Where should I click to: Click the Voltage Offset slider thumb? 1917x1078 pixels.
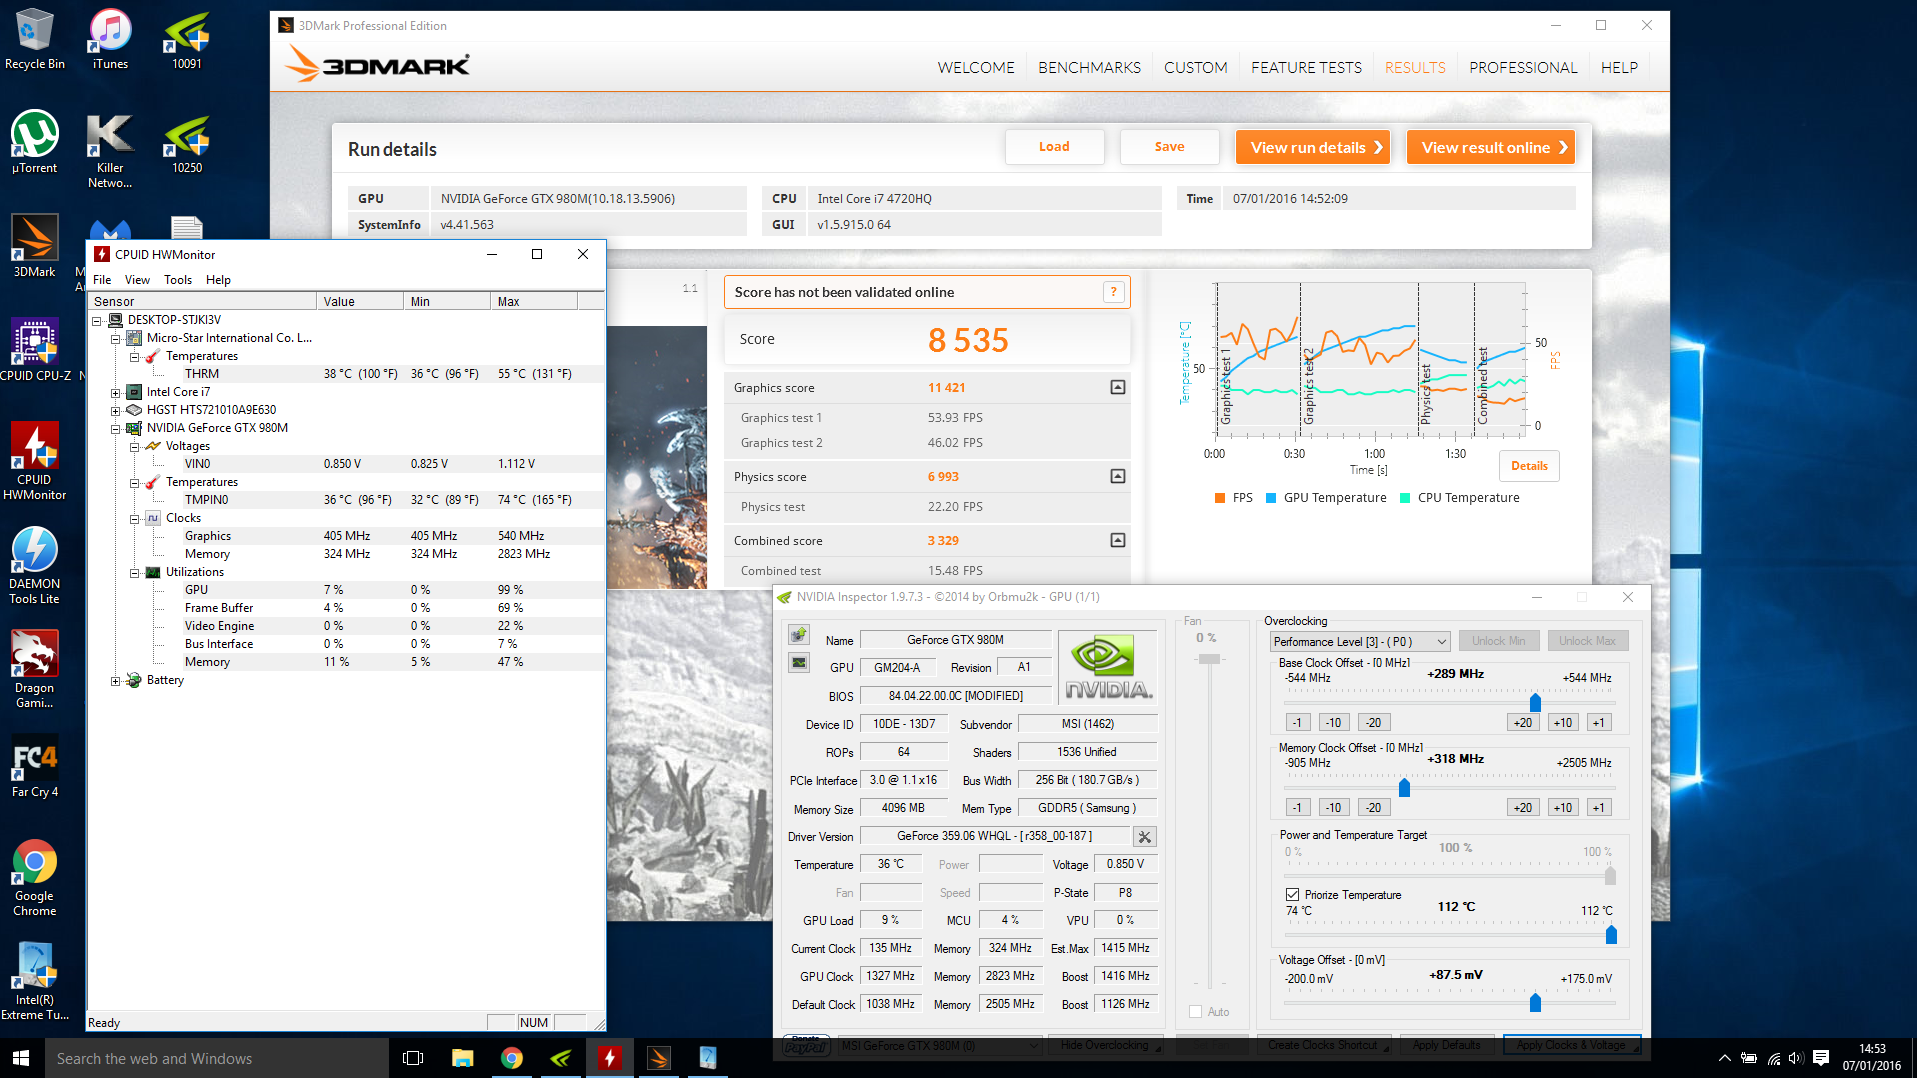pyautogui.click(x=1535, y=1001)
